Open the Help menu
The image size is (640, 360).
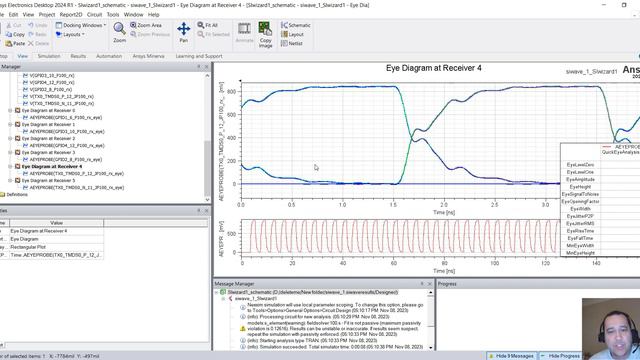(x=153, y=15)
